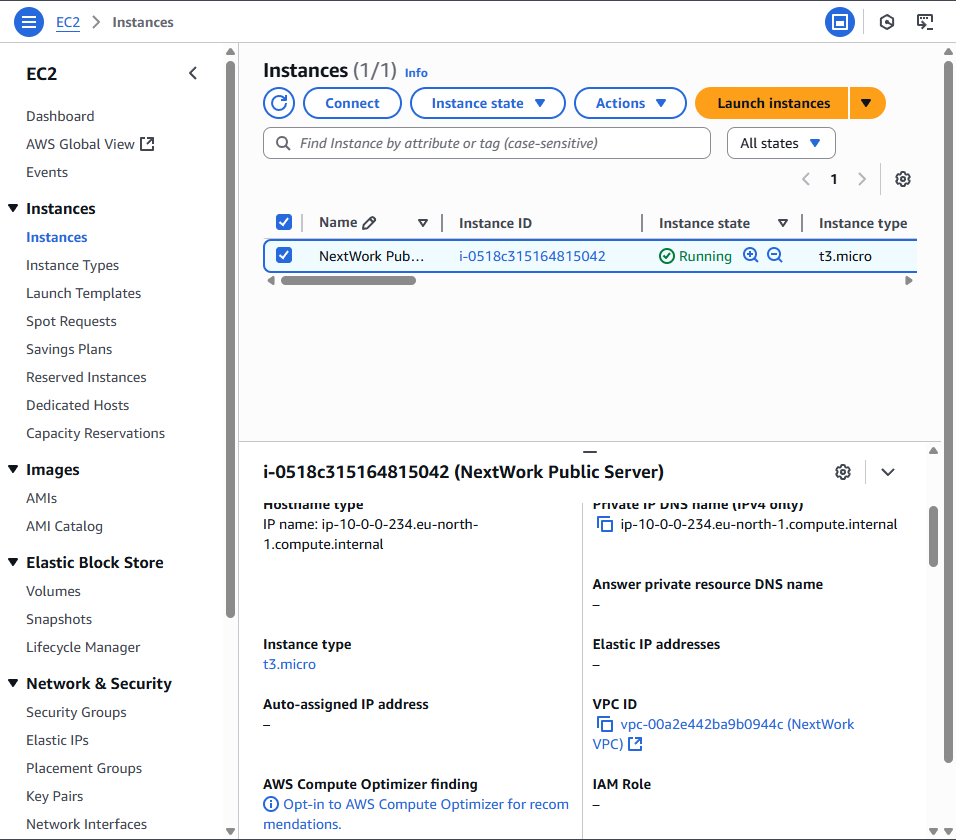Open the hamburger navigation menu
This screenshot has height=840, width=956.
pos(29,22)
